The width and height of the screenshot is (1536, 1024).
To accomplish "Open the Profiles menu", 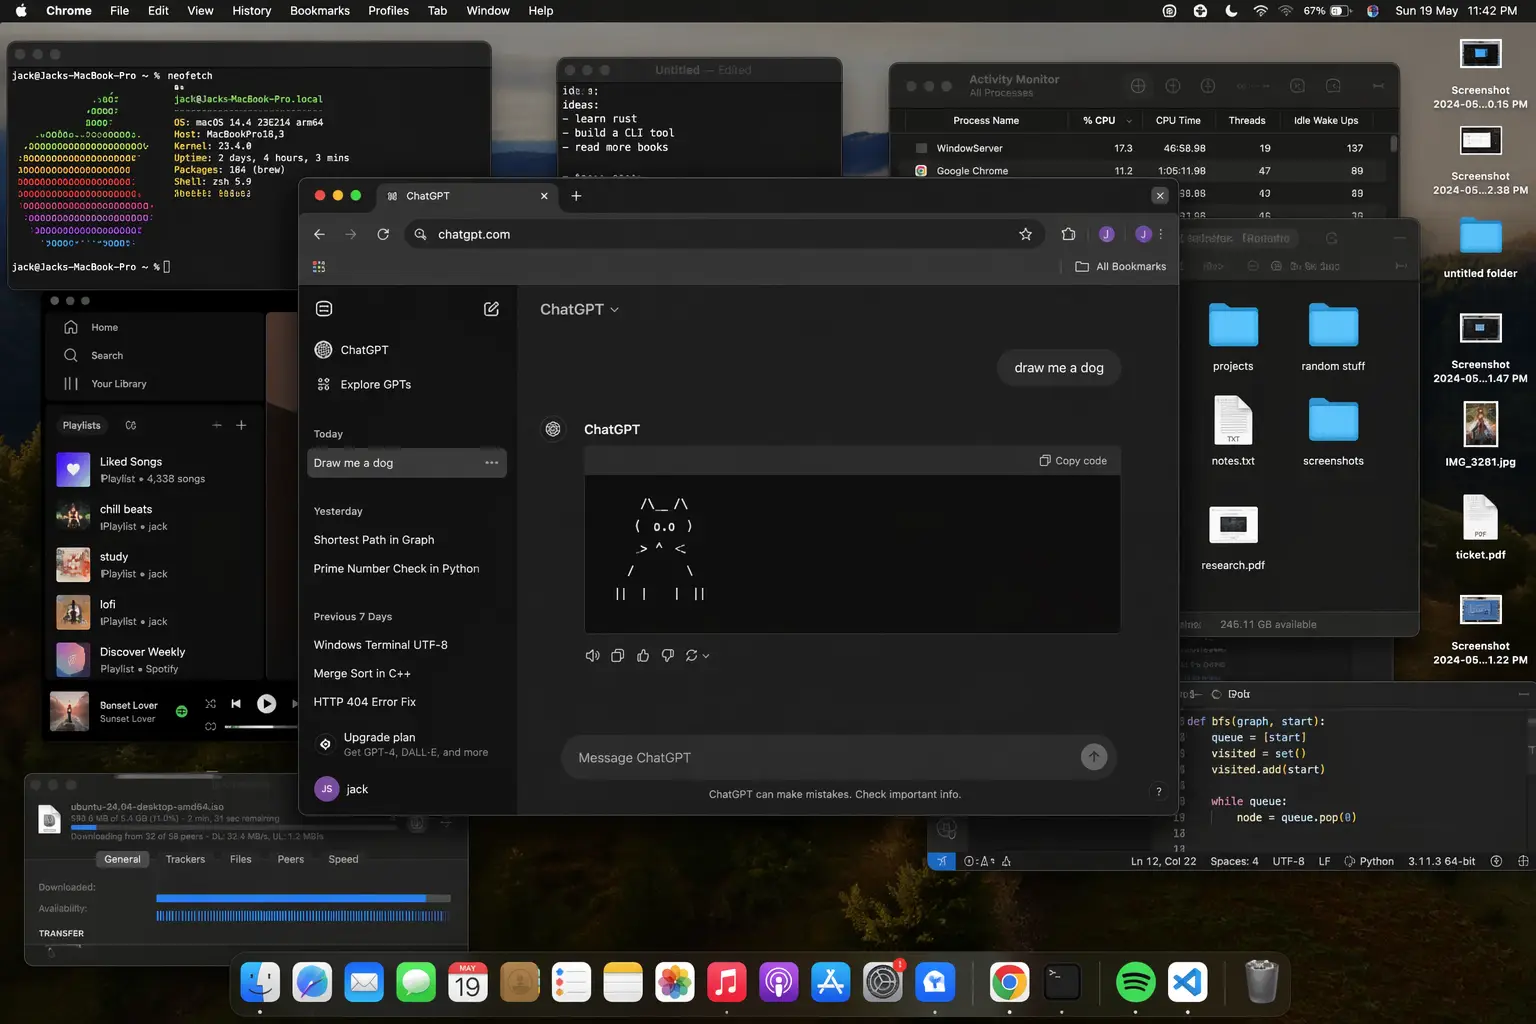I will pos(388,11).
